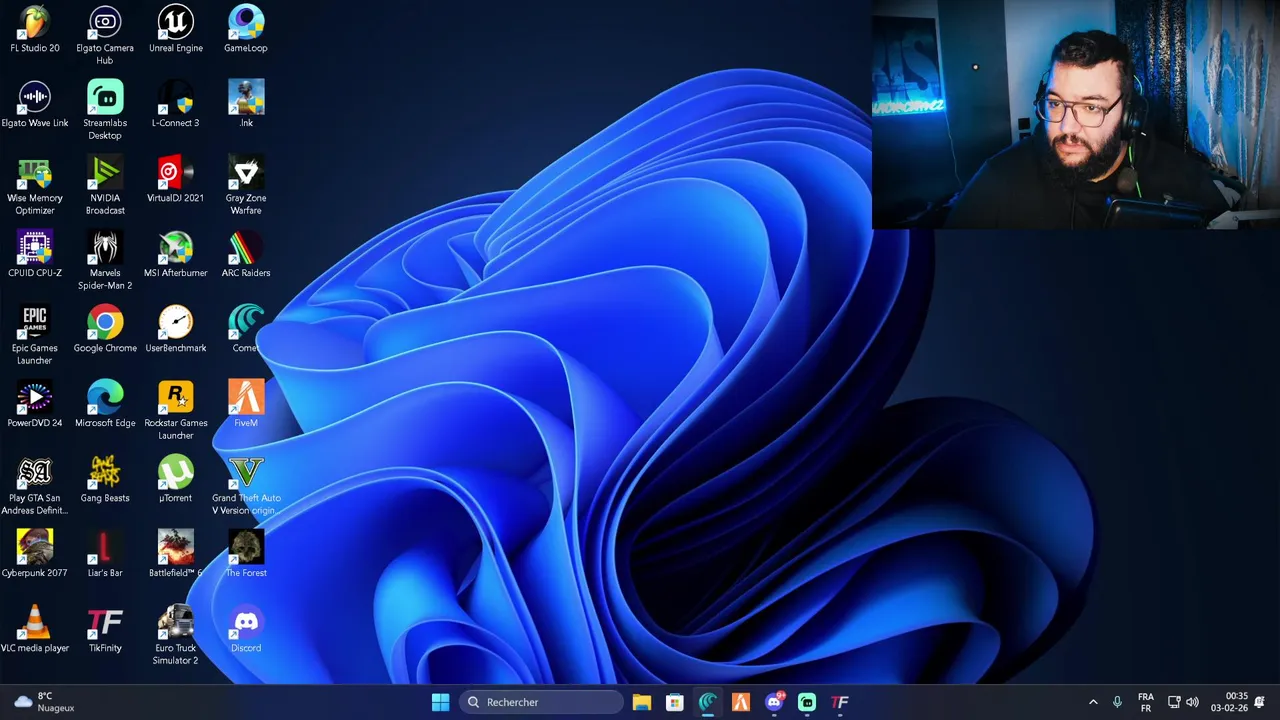The image size is (1280, 720).
Task: Open Rockstar Games Launcher icon
Action: click(176, 410)
